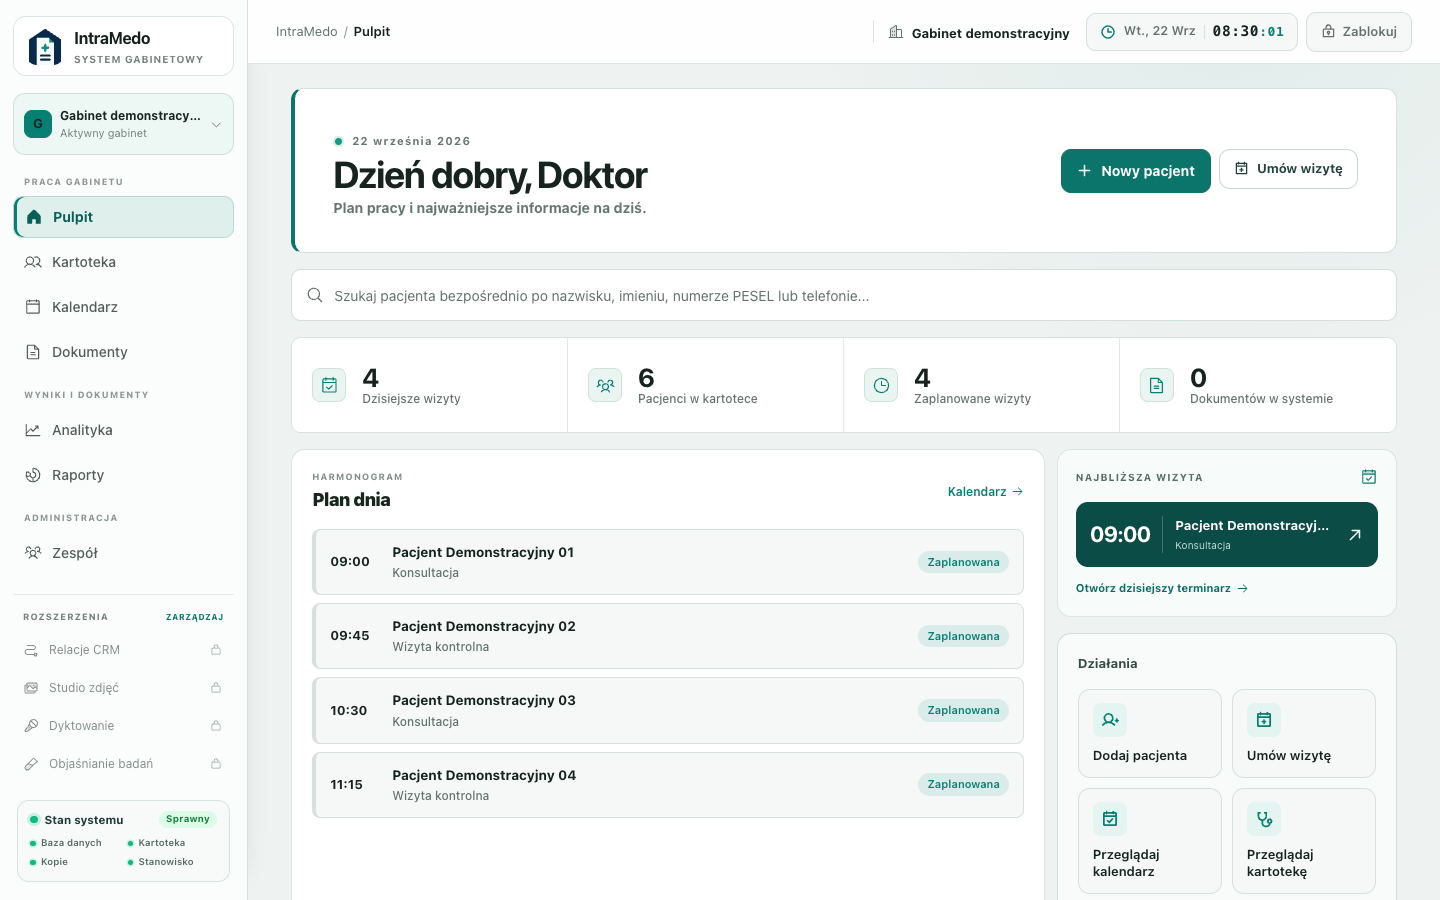Screen dimensions: 1440x900
Task: Click the Umów wizytę tile under Działania
Action: click(x=1304, y=733)
